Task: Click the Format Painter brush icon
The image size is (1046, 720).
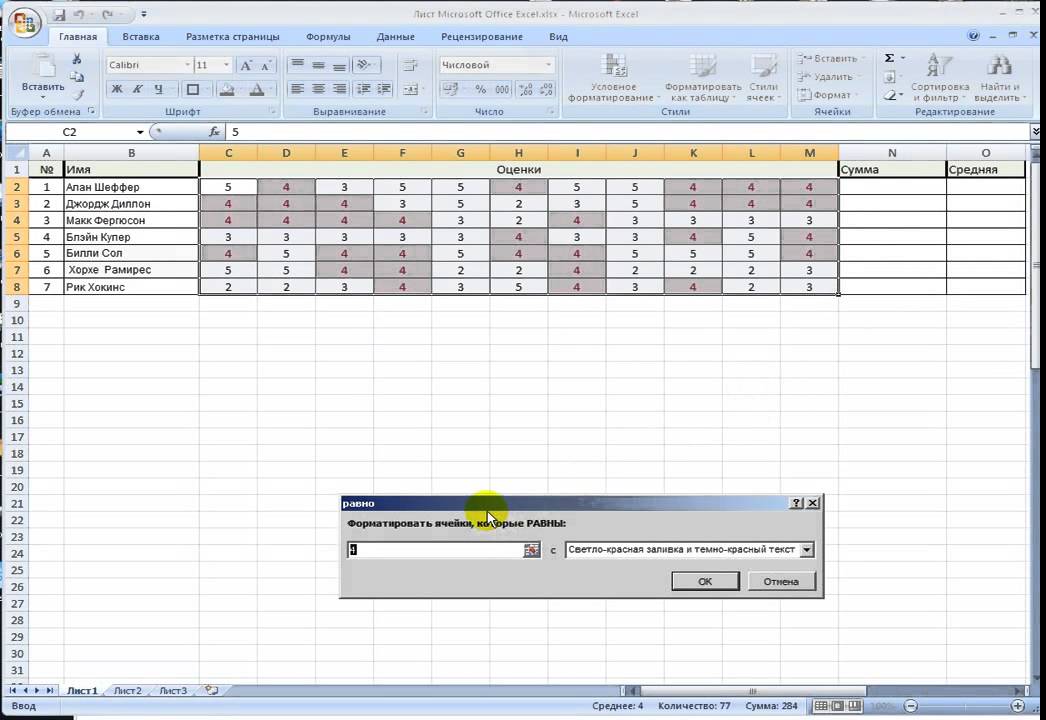Action: click(77, 95)
